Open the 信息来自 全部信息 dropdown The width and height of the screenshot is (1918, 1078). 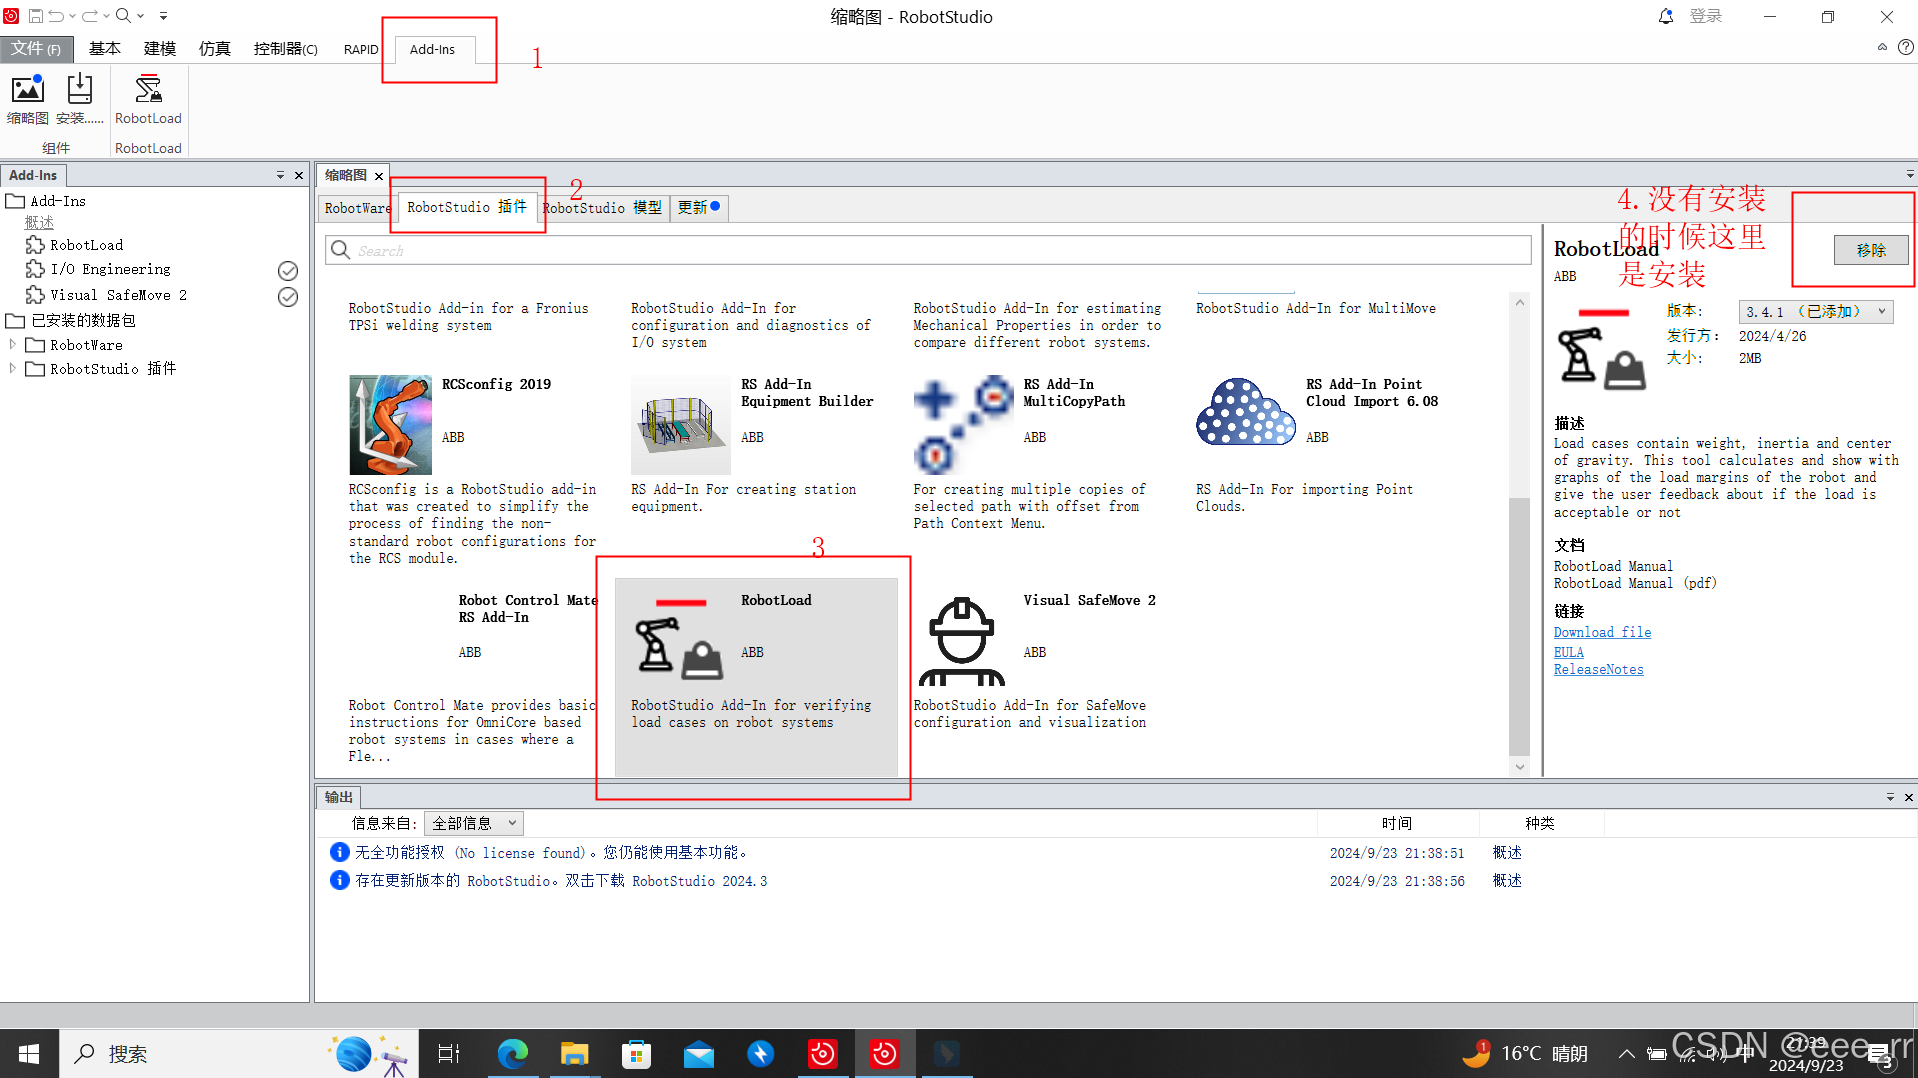[474, 823]
